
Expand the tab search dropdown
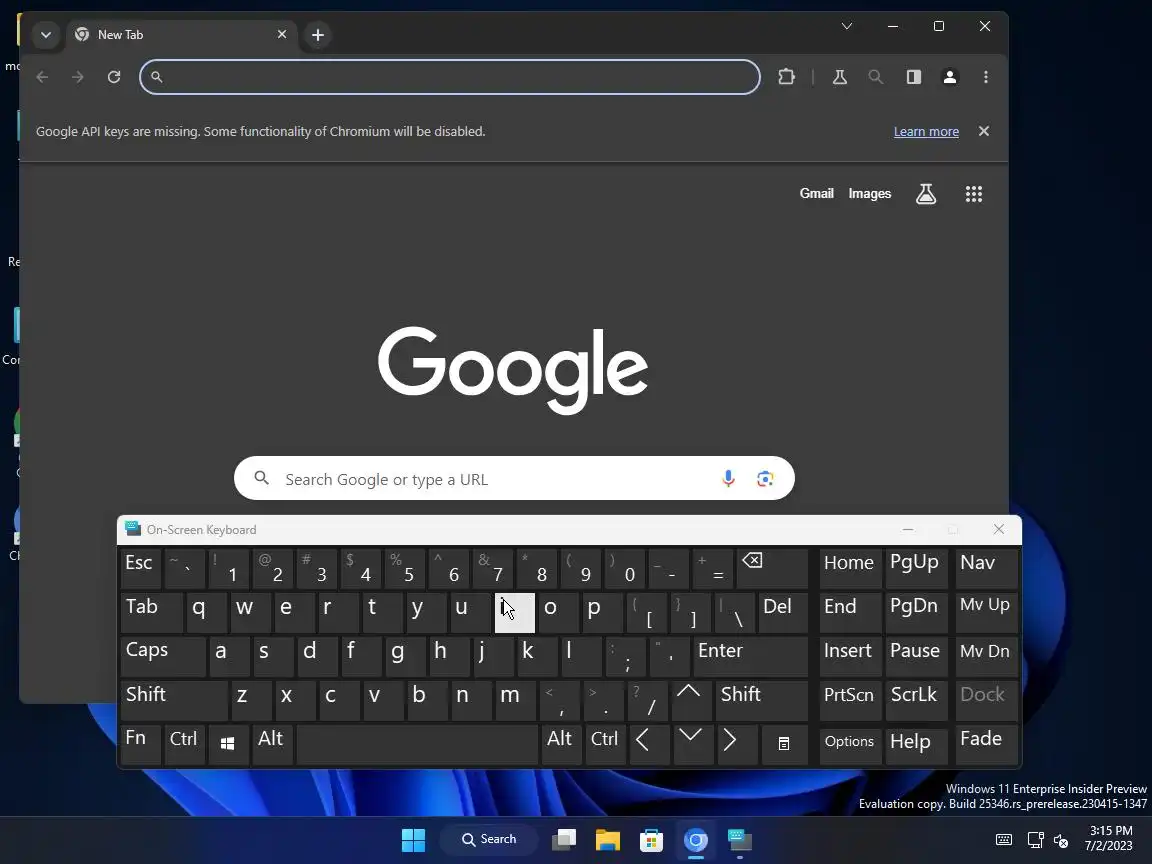click(x=46, y=35)
